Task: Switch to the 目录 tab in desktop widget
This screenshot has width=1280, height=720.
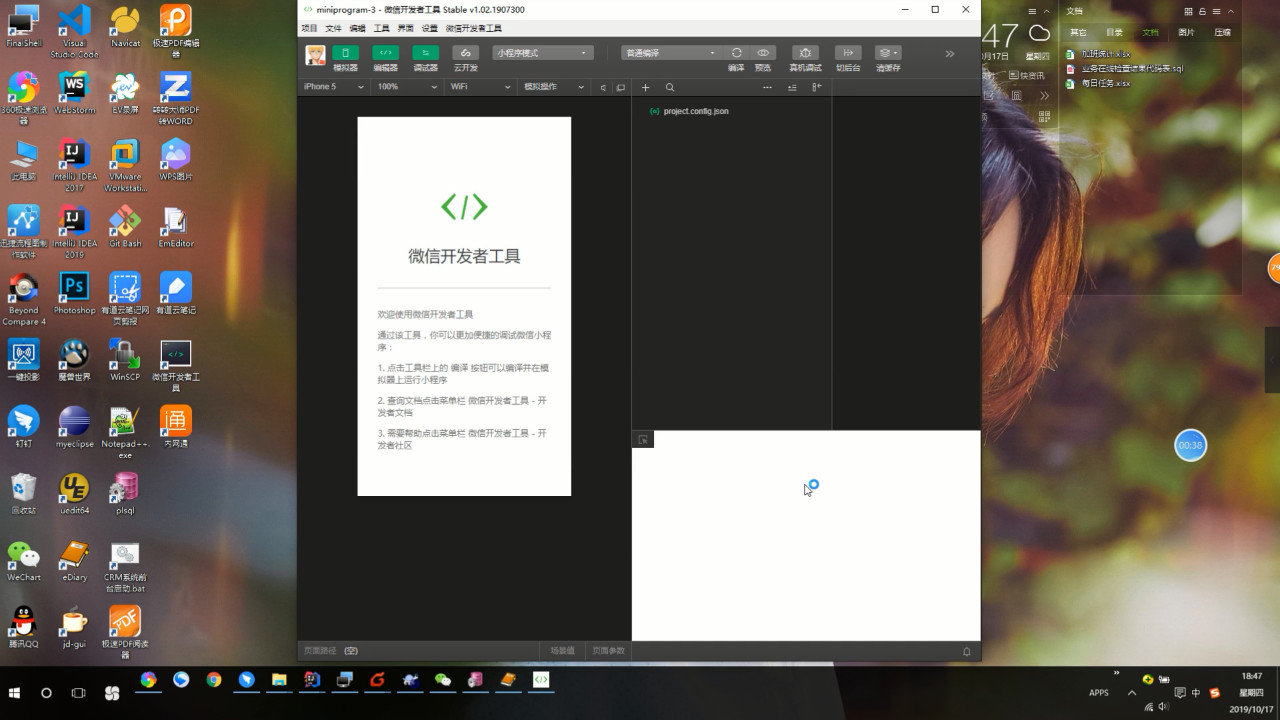Action: (1114, 32)
